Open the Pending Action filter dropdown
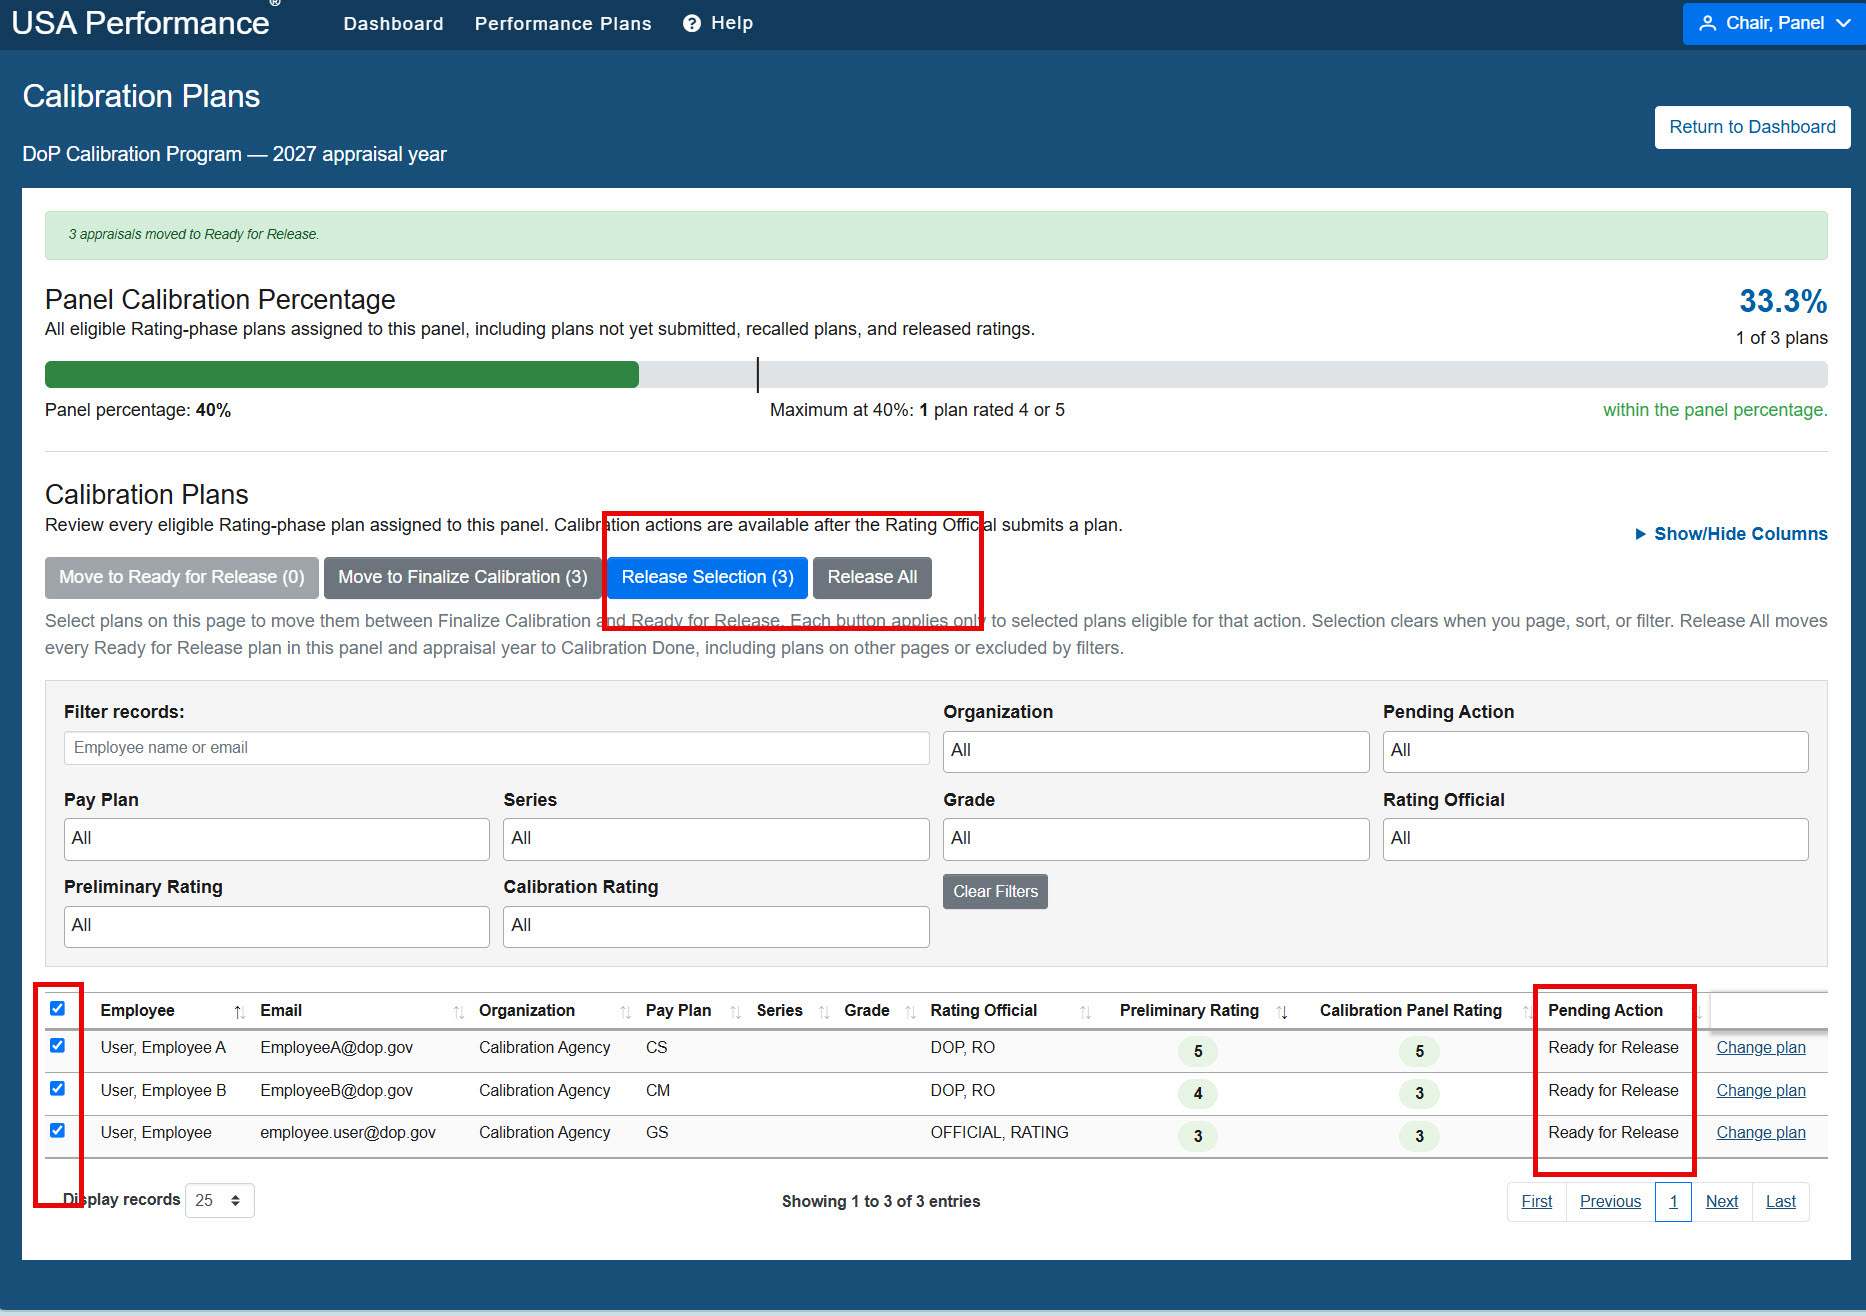Image resolution: width=1866 pixels, height=1316 pixels. 1595,751
